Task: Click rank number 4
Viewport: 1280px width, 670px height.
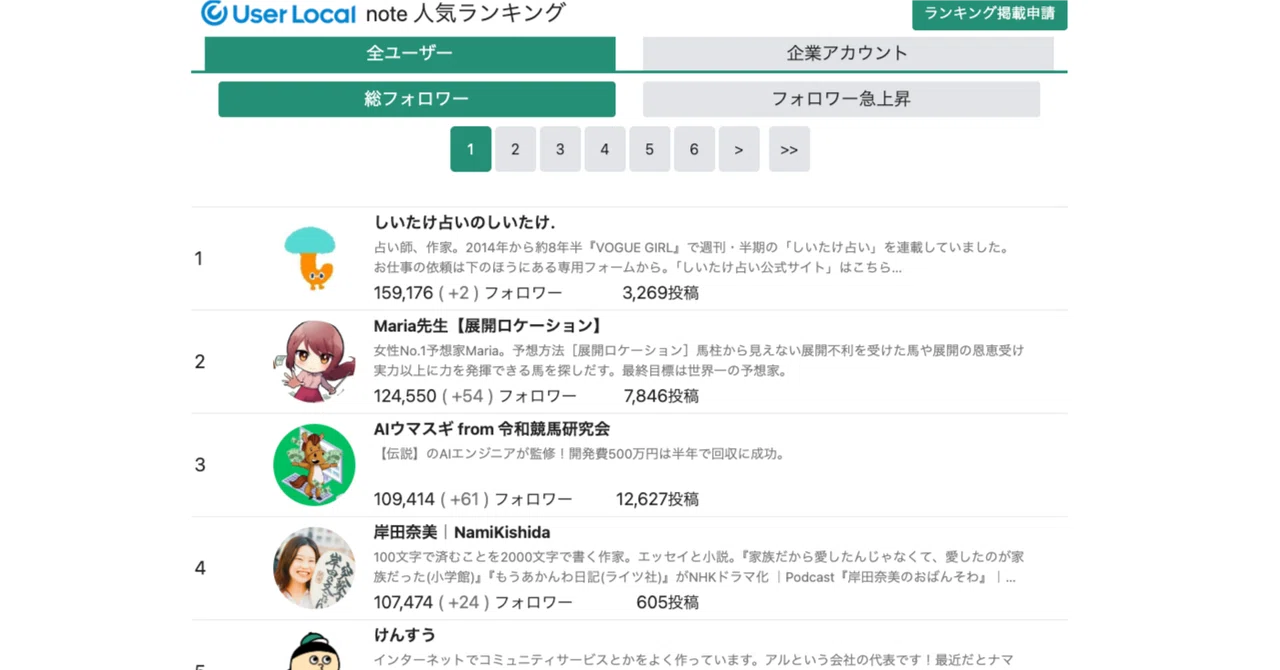Action: click(200, 568)
